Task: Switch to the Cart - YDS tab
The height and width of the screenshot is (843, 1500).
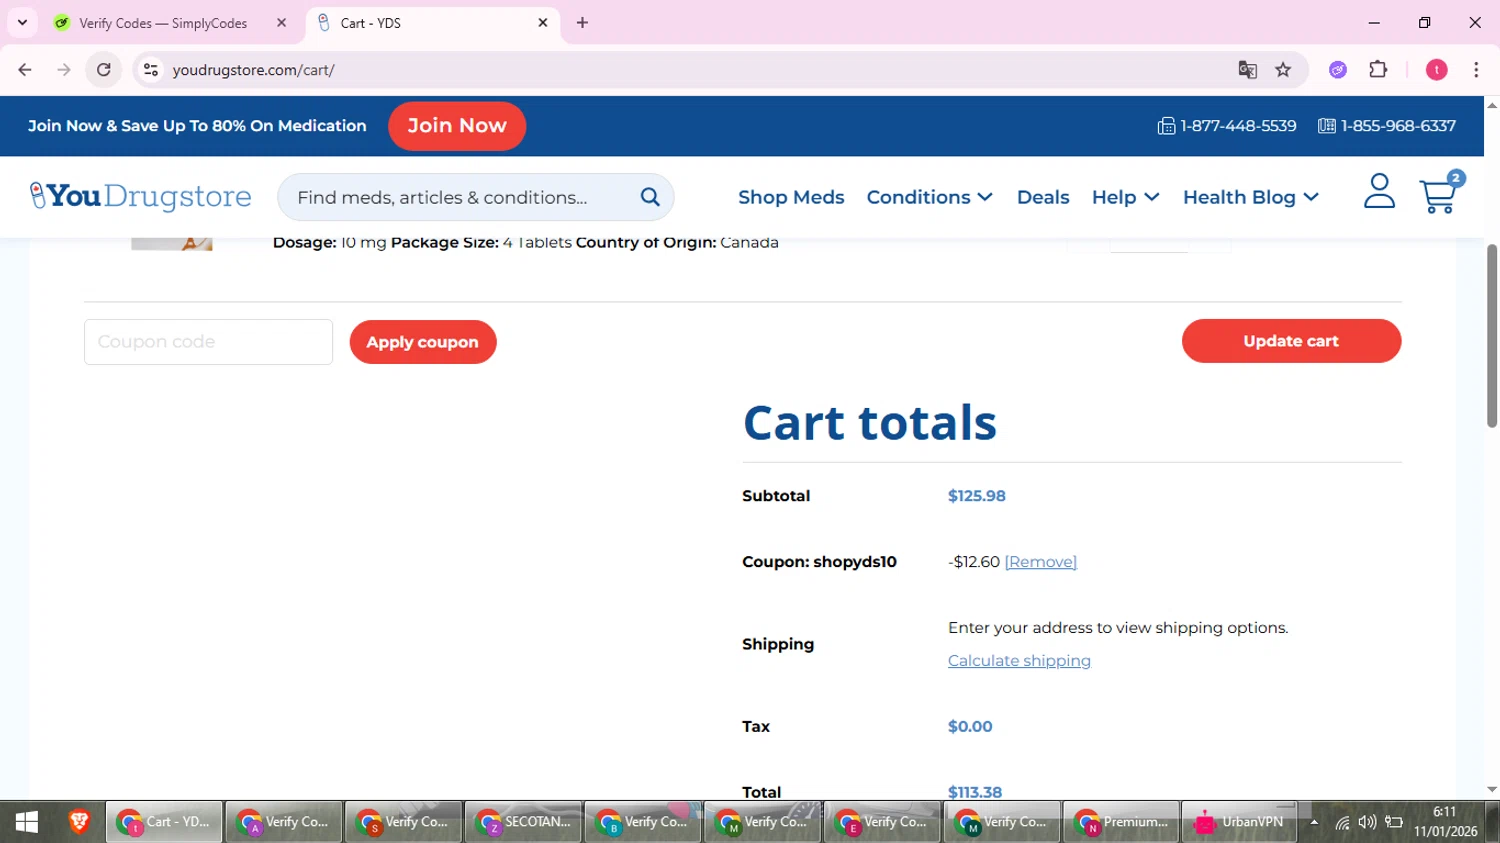Action: tap(432, 22)
